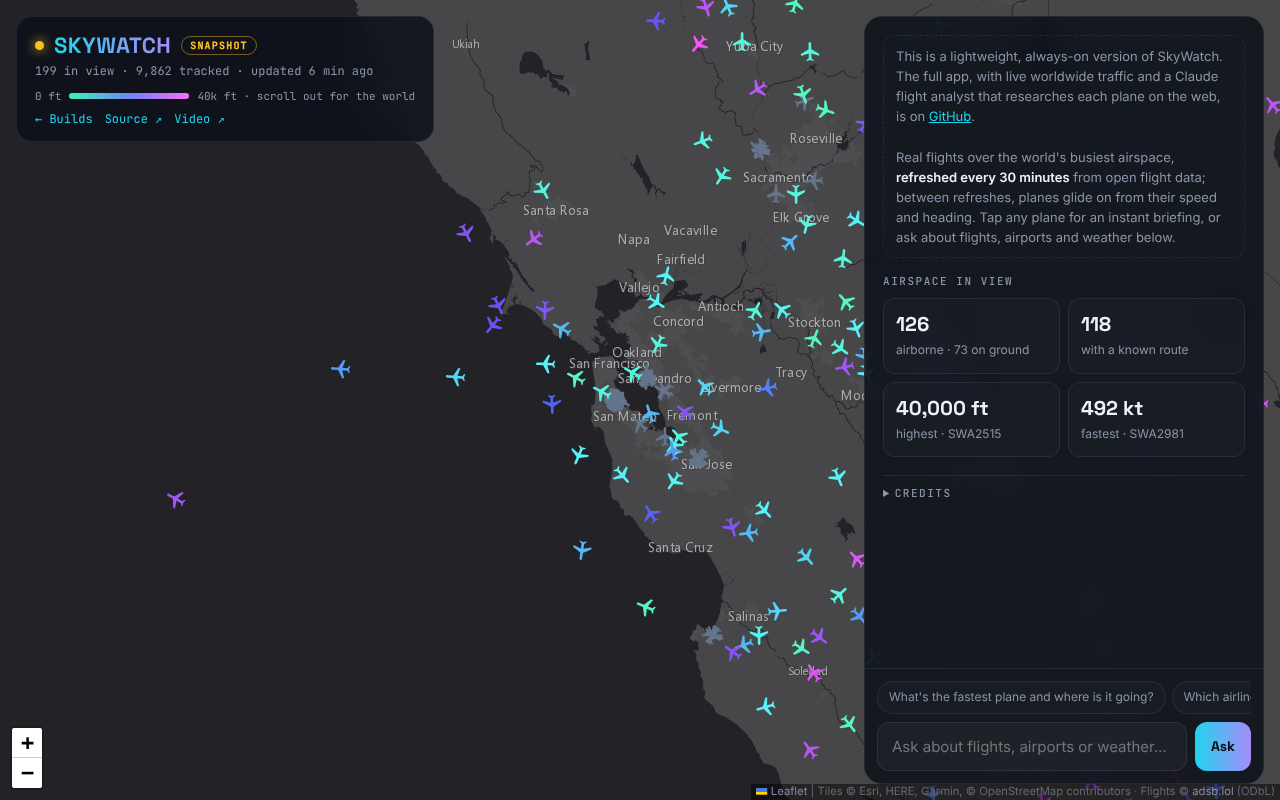Open the adsb.lol attribution link

[x=1212, y=791]
